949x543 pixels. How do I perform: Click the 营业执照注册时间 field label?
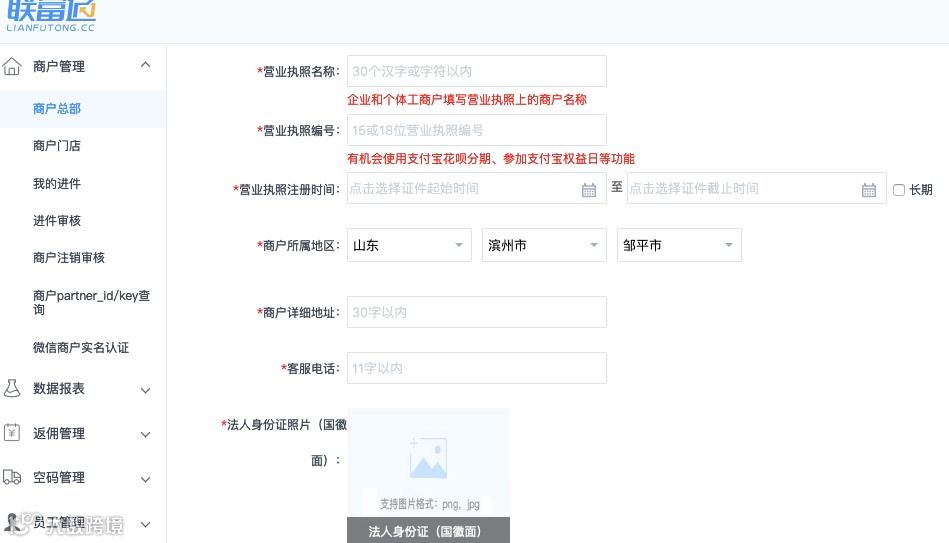point(286,189)
